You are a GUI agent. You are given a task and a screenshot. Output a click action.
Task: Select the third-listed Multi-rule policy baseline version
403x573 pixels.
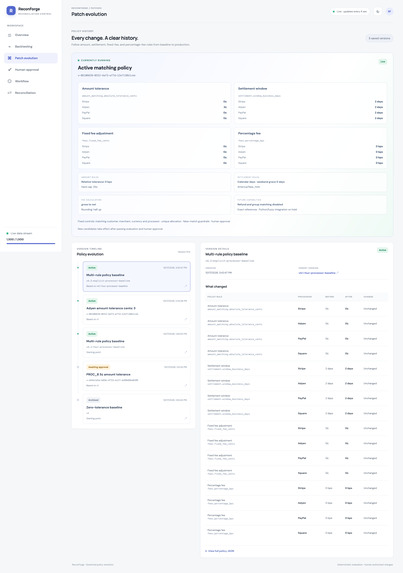(x=137, y=343)
